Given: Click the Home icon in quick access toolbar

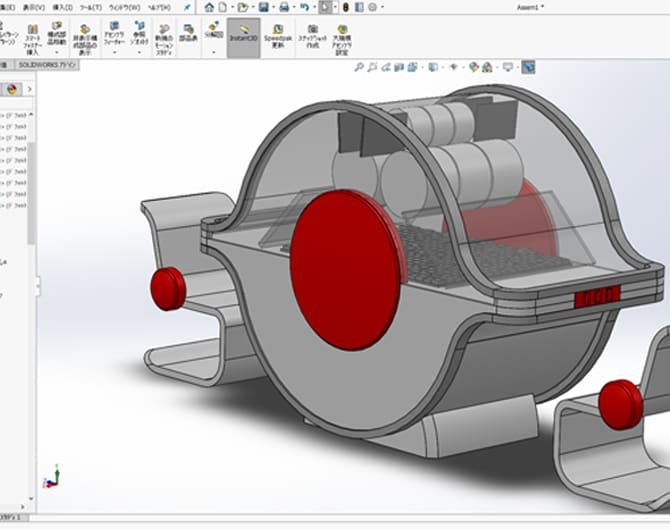Looking at the screenshot, I should [x=209, y=7].
